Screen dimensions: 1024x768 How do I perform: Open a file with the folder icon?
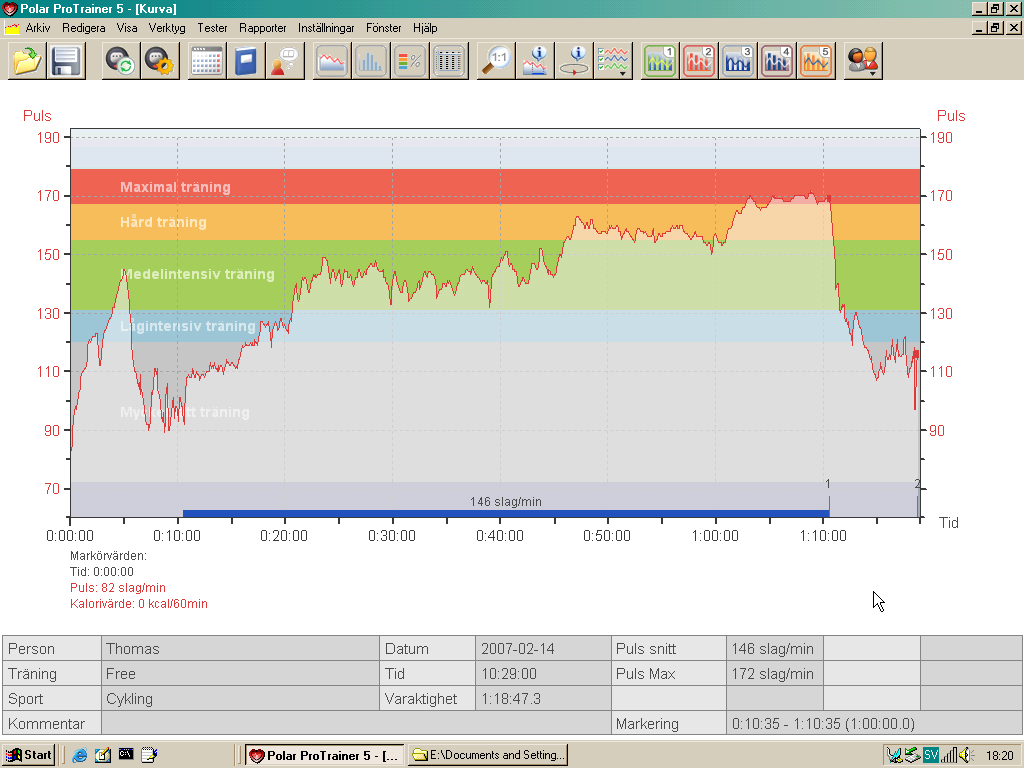pyautogui.click(x=27, y=61)
